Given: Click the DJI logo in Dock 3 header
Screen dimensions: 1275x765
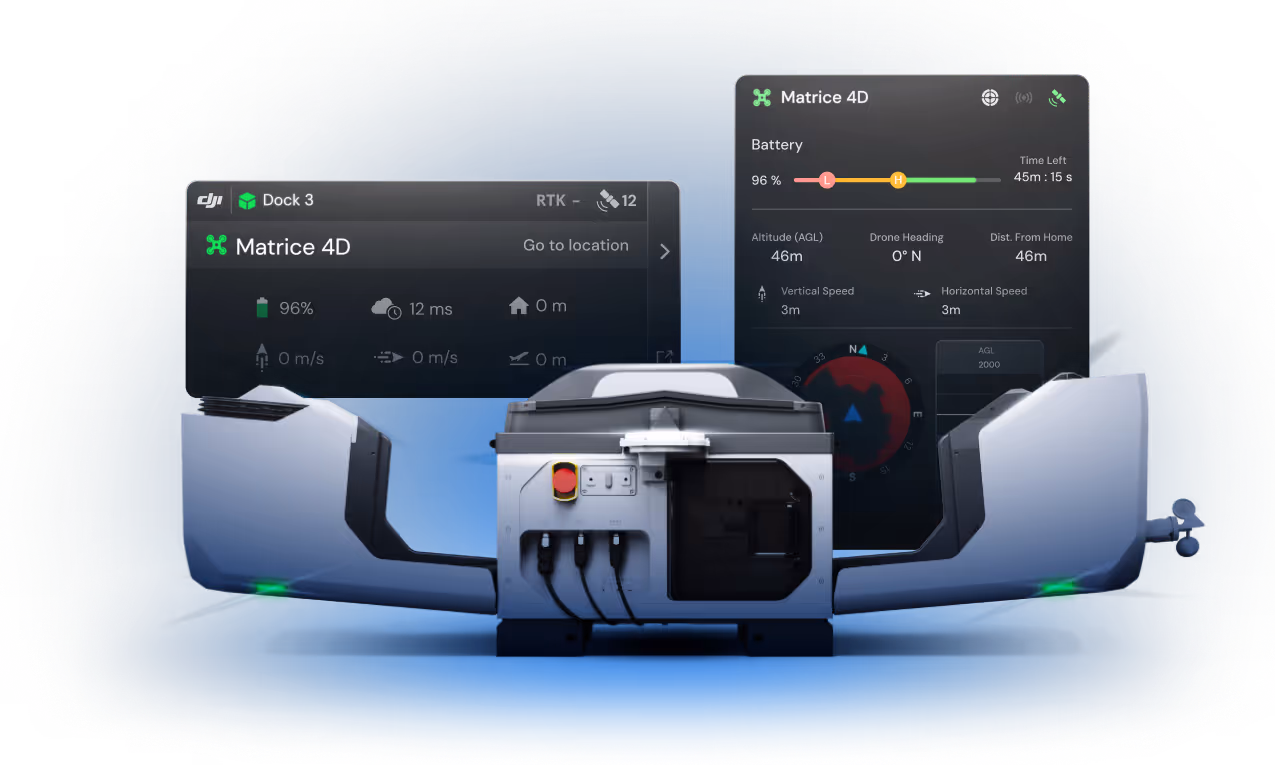Looking at the screenshot, I should (x=210, y=200).
